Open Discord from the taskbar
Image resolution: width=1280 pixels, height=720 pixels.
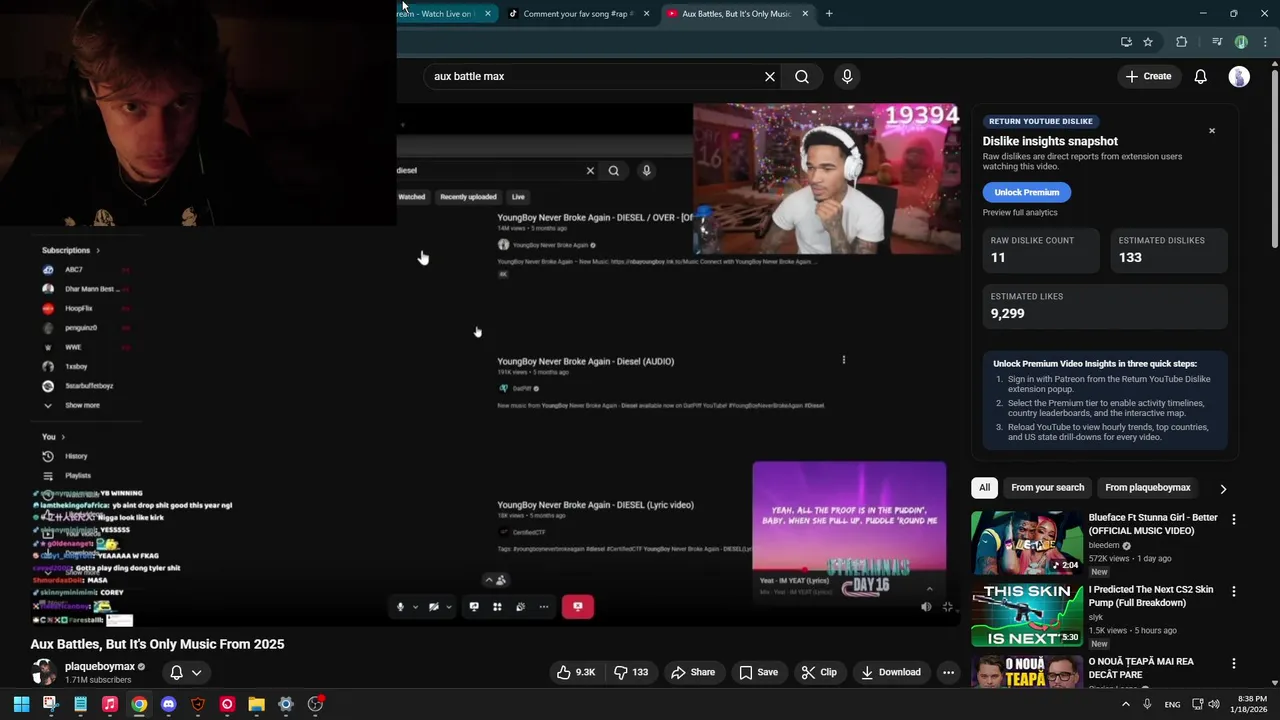click(168, 704)
